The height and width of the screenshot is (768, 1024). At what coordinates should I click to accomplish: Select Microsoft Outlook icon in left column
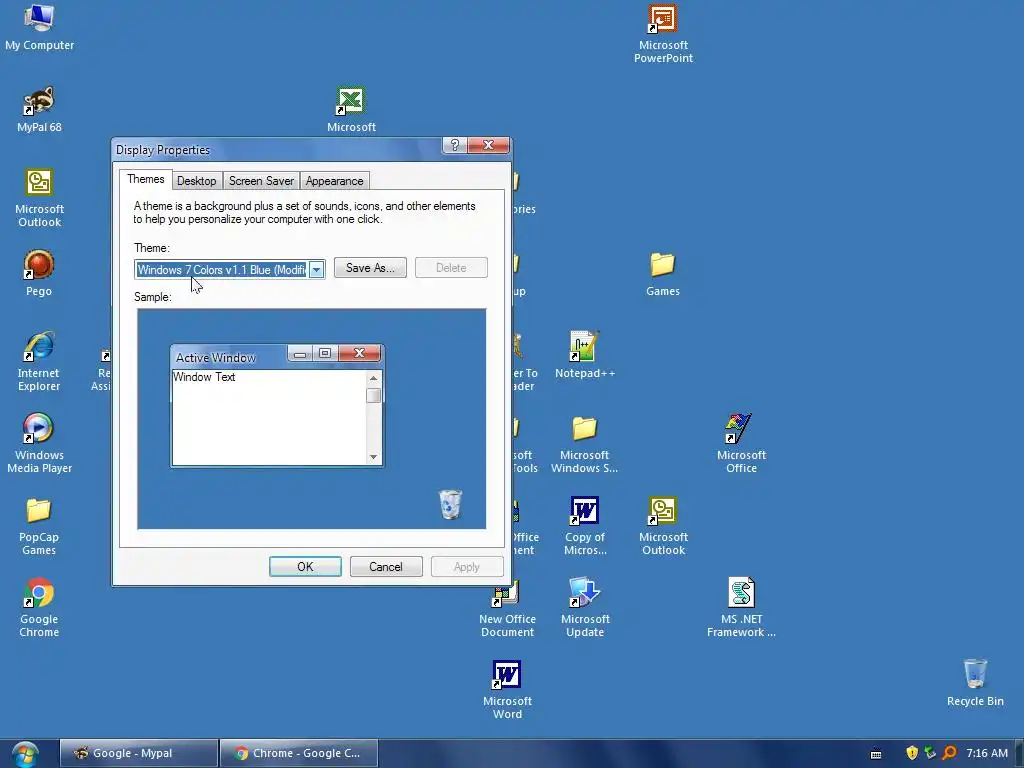point(39,197)
